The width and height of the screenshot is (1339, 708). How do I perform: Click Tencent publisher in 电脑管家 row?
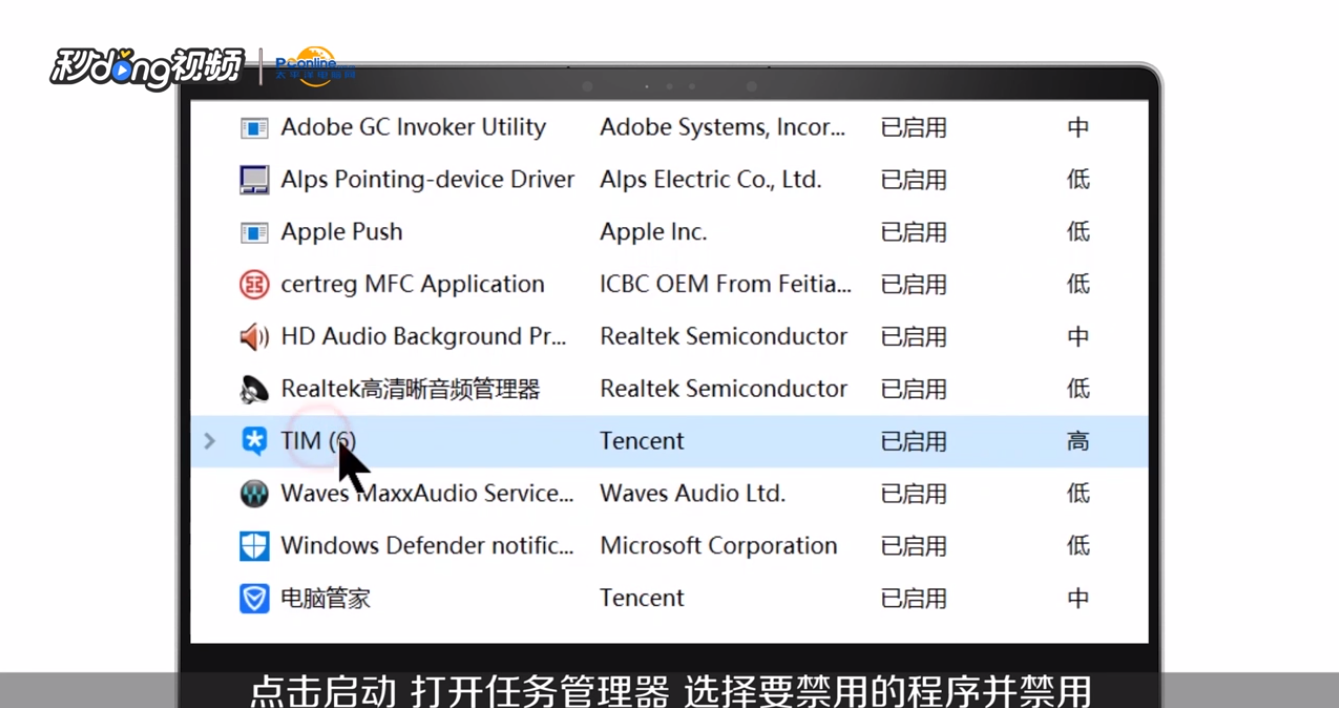(x=642, y=598)
